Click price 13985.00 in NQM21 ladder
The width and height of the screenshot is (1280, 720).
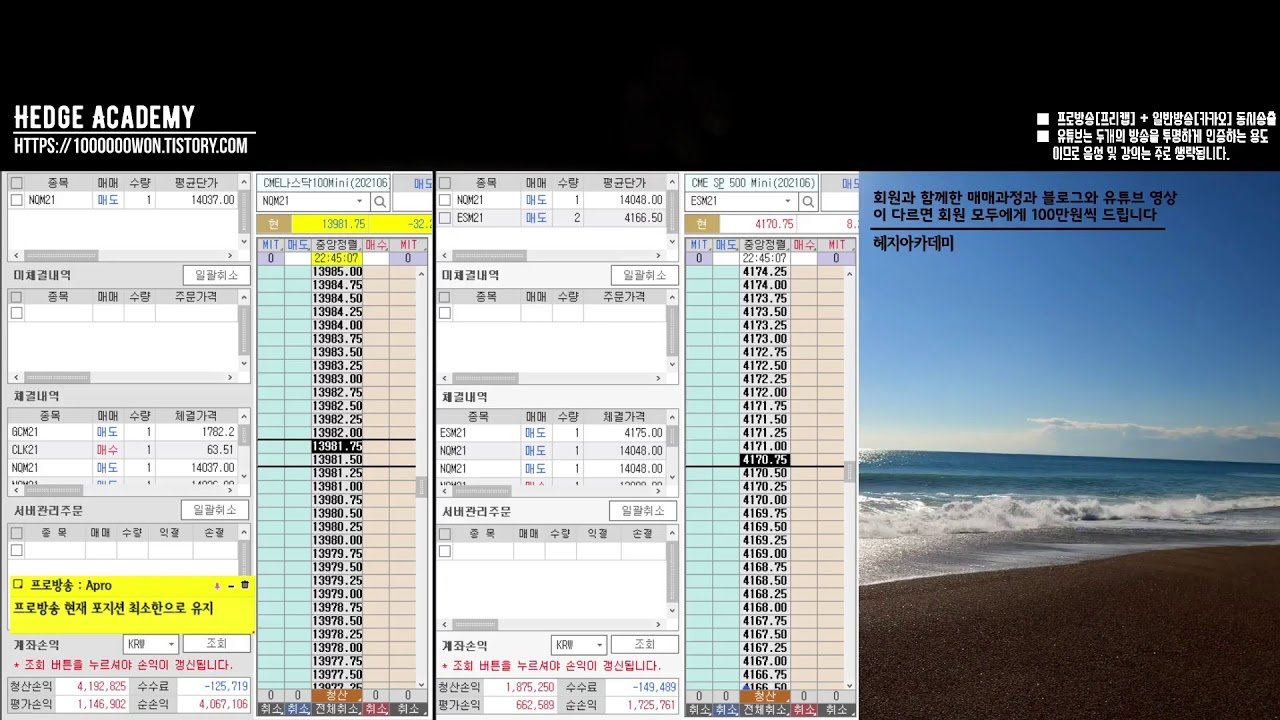(337, 272)
